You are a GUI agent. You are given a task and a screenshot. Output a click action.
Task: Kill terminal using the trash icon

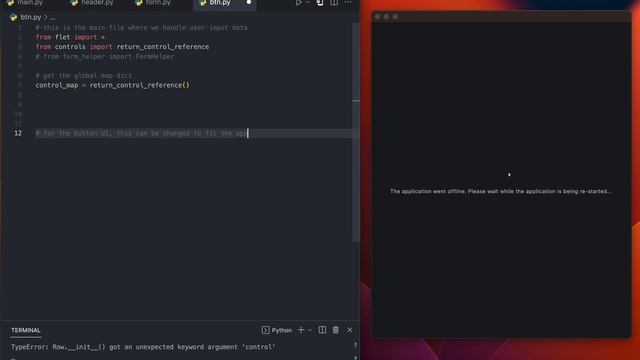click(x=336, y=330)
